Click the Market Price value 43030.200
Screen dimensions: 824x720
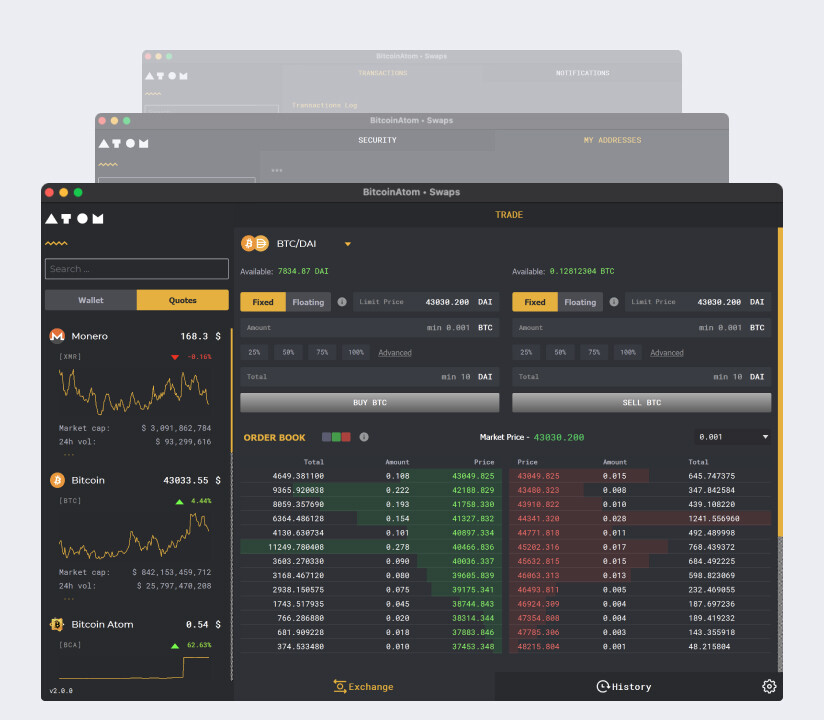[x=559, y=437]
